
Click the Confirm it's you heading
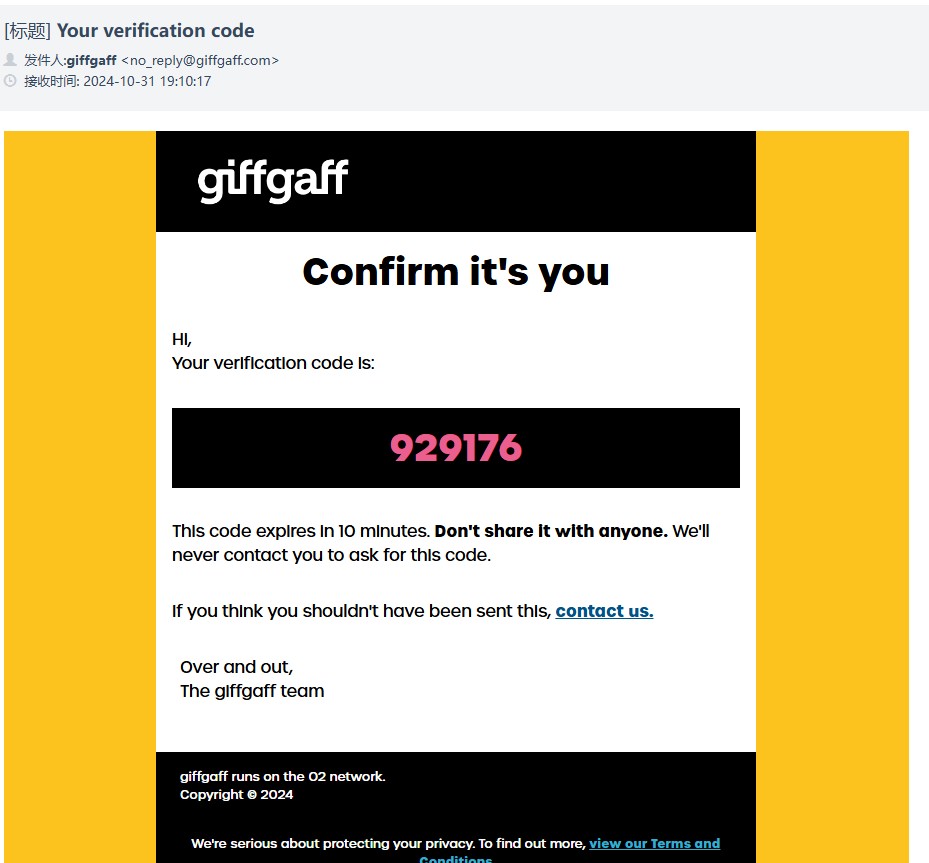click(456, 272)
